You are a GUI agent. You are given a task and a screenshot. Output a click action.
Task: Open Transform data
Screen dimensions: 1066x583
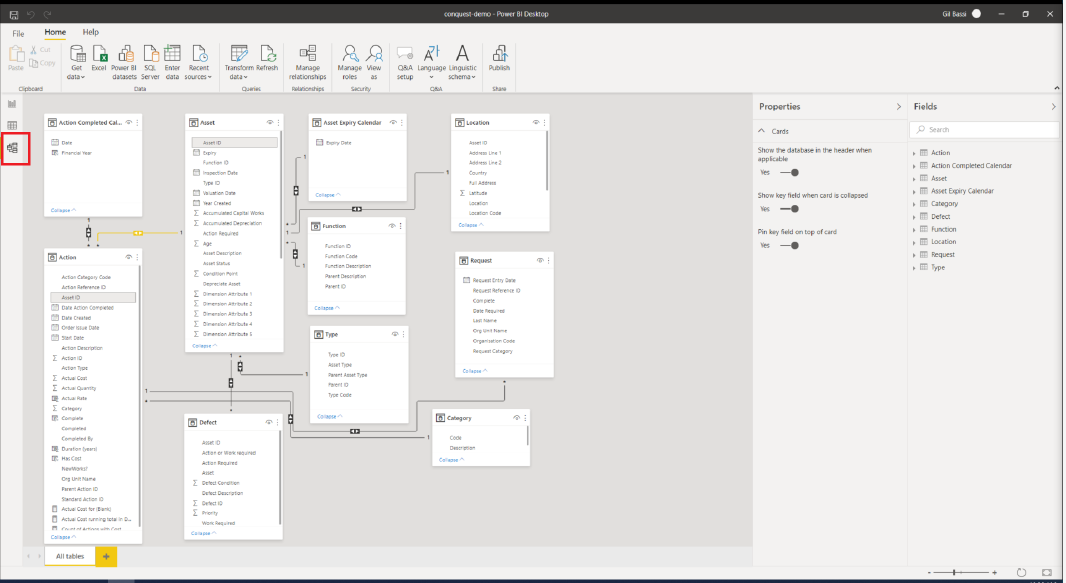point(239,63)
